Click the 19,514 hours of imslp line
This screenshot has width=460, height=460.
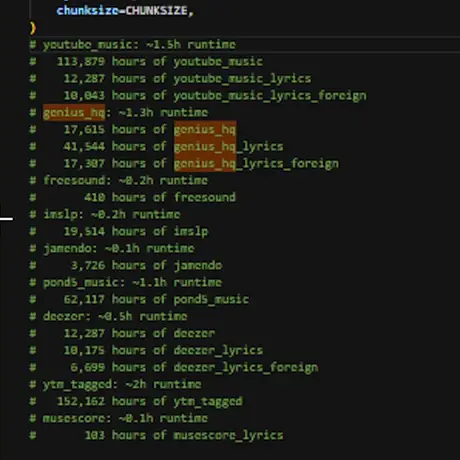coord(119,231)
